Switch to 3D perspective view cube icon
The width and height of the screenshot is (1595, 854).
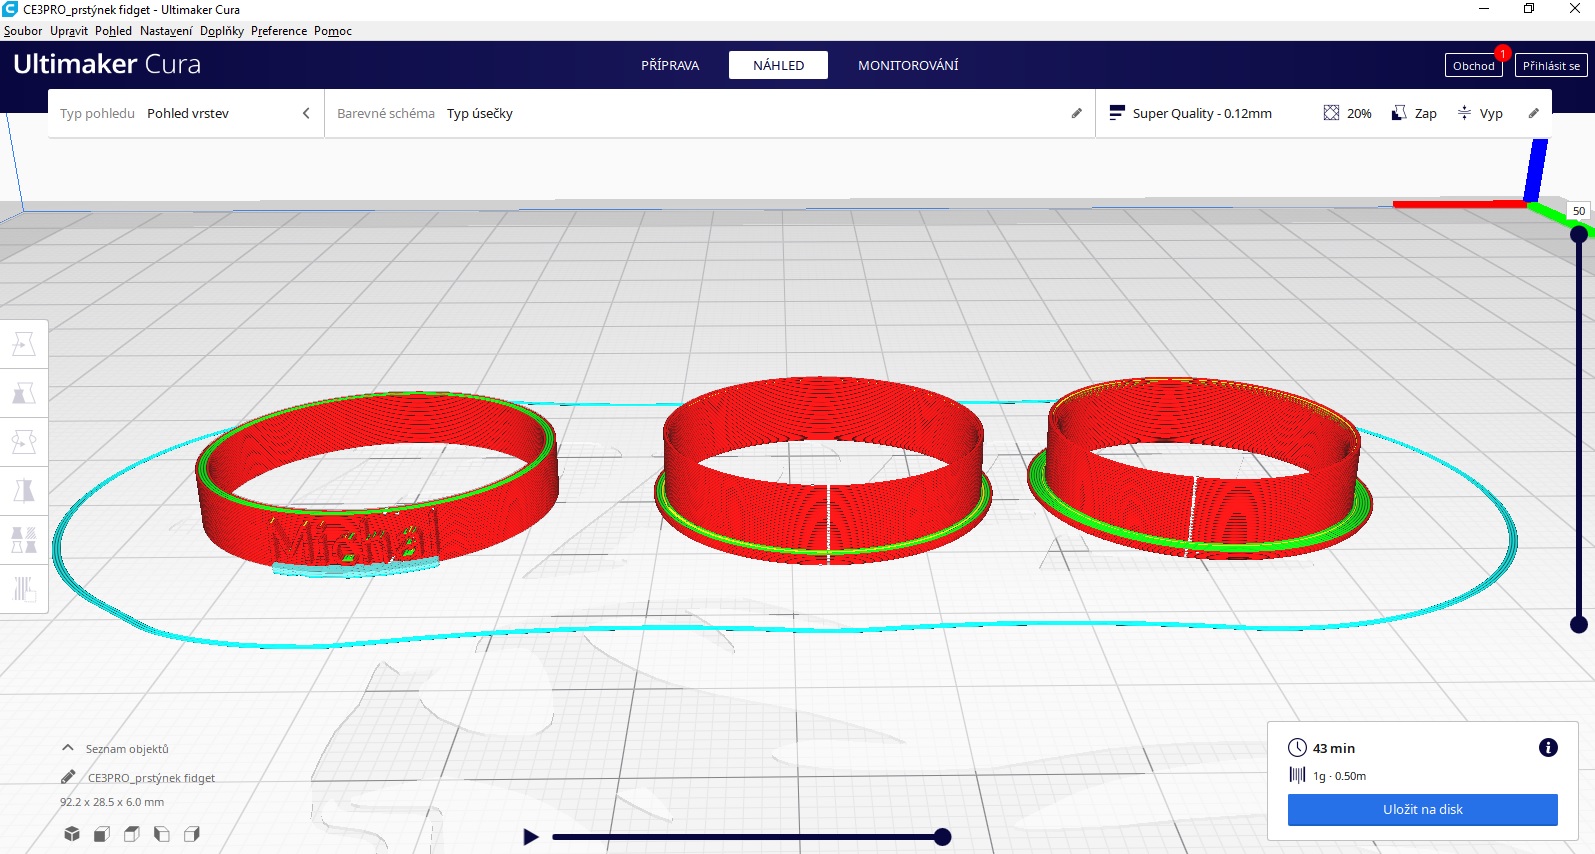72,833
